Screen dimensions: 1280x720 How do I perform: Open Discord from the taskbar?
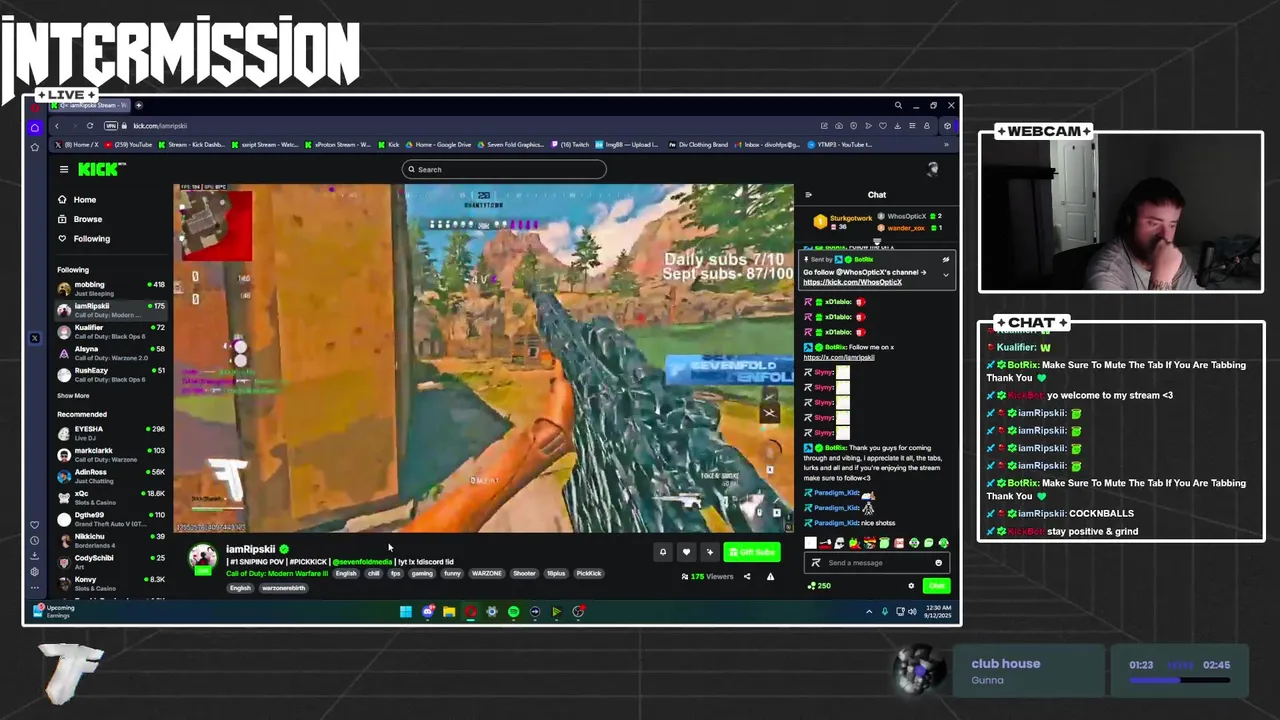pos(428,611)
